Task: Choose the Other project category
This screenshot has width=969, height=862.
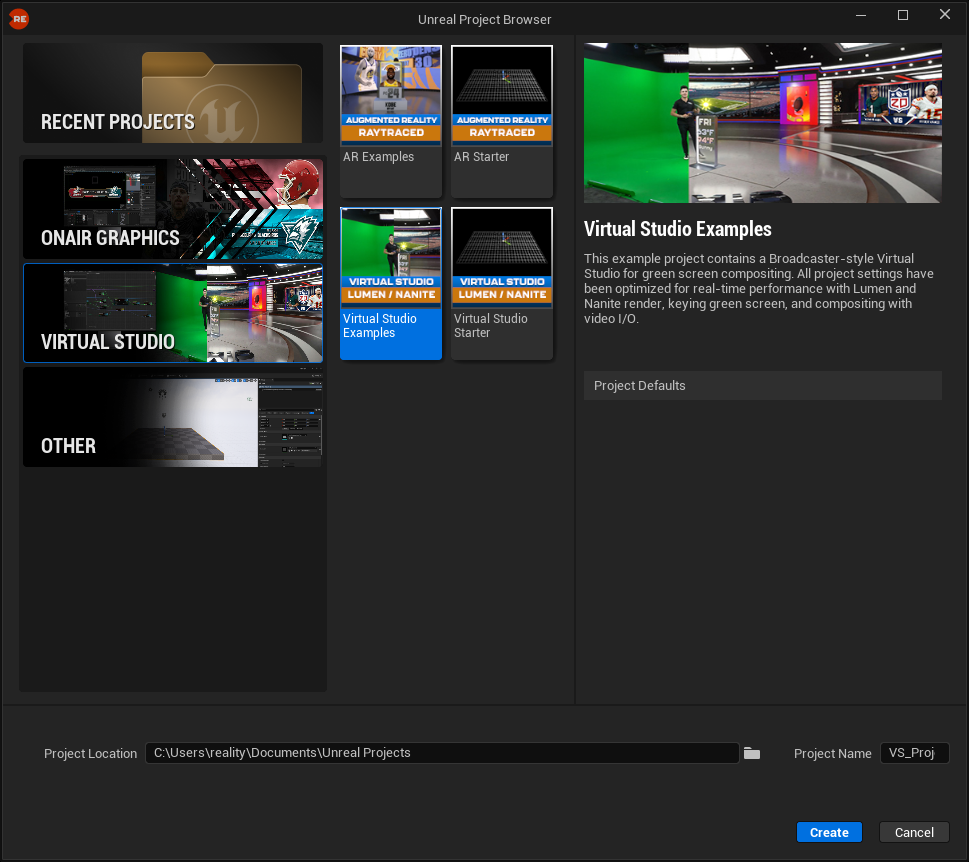Action: point(173,417)
